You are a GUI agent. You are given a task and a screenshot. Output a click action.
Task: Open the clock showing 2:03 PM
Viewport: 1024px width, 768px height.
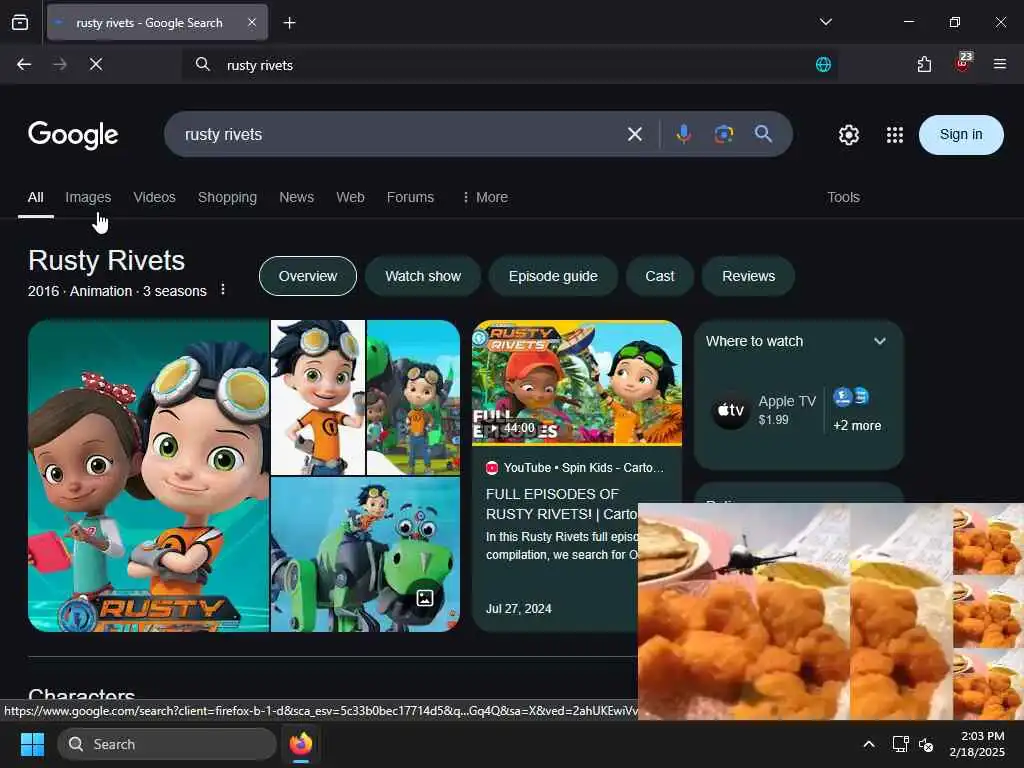[x=977, y=744]
